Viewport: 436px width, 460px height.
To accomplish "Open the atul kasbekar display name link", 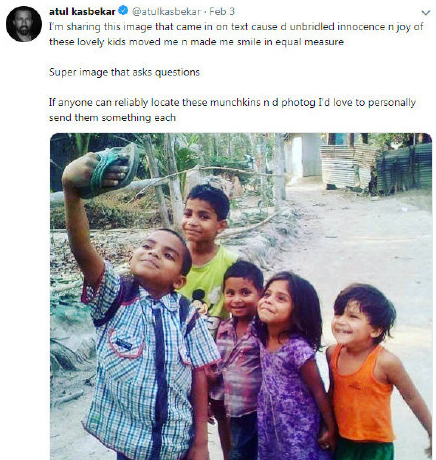I will (82, 12).
